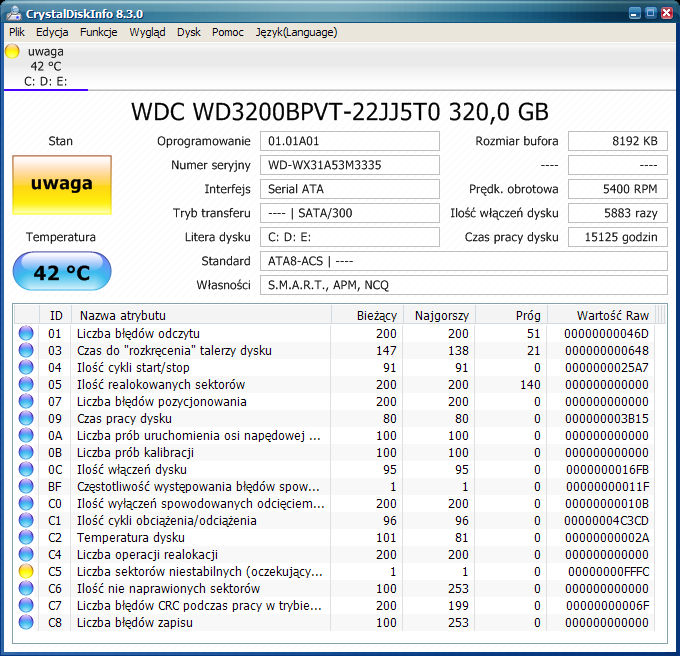Select the row Temperatura dysku
The width and height of the screenshot is (680, 656).
click(334, 537)
